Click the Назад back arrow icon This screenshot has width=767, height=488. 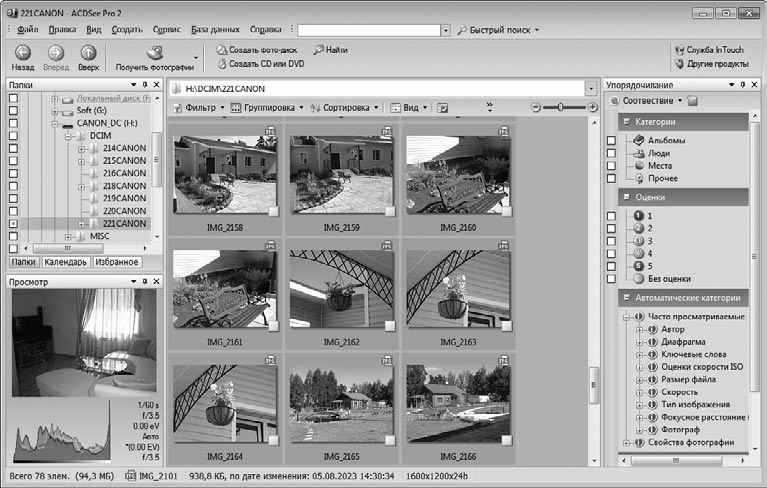[x=22, y=52]
